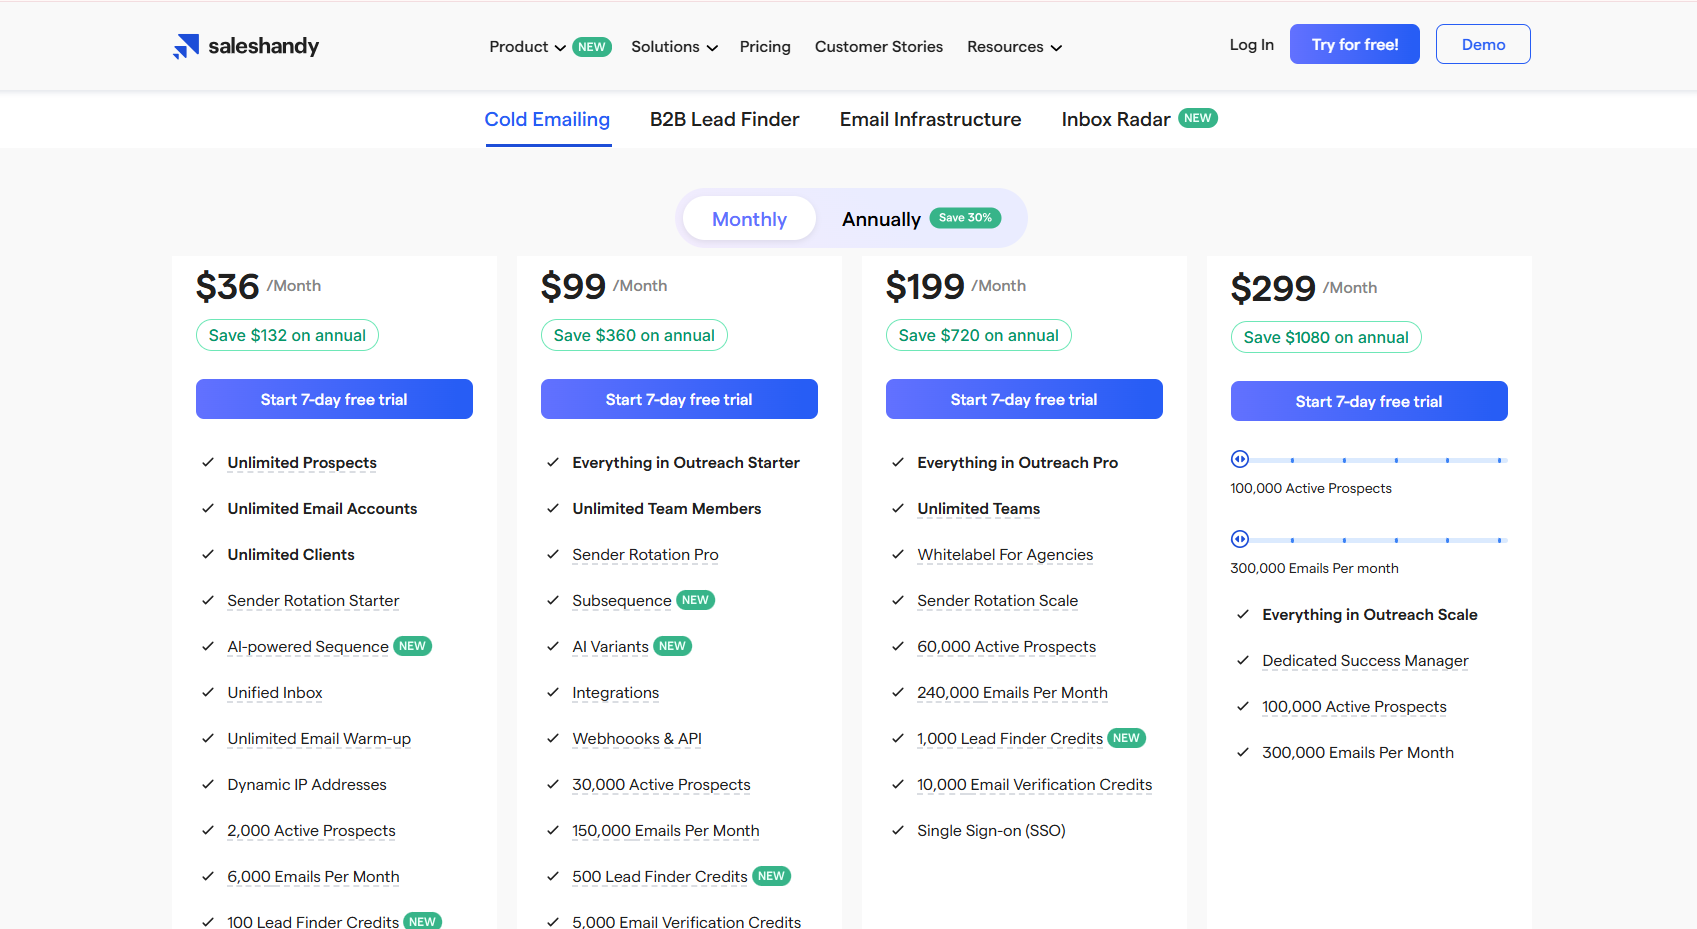Click the NEW badge beside AI Variants
This screenshot has height=929, width=1697.
tap(672, 646)
